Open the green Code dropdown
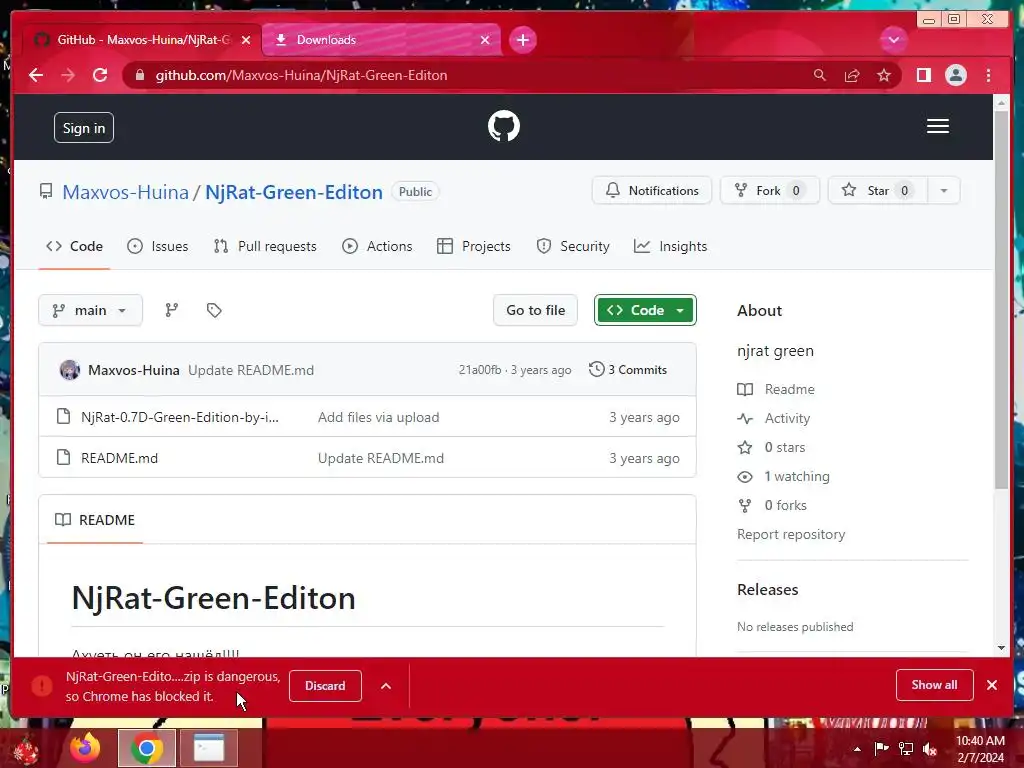The height and width of the screenshot is (768, 1024). (x=645, y=310)
